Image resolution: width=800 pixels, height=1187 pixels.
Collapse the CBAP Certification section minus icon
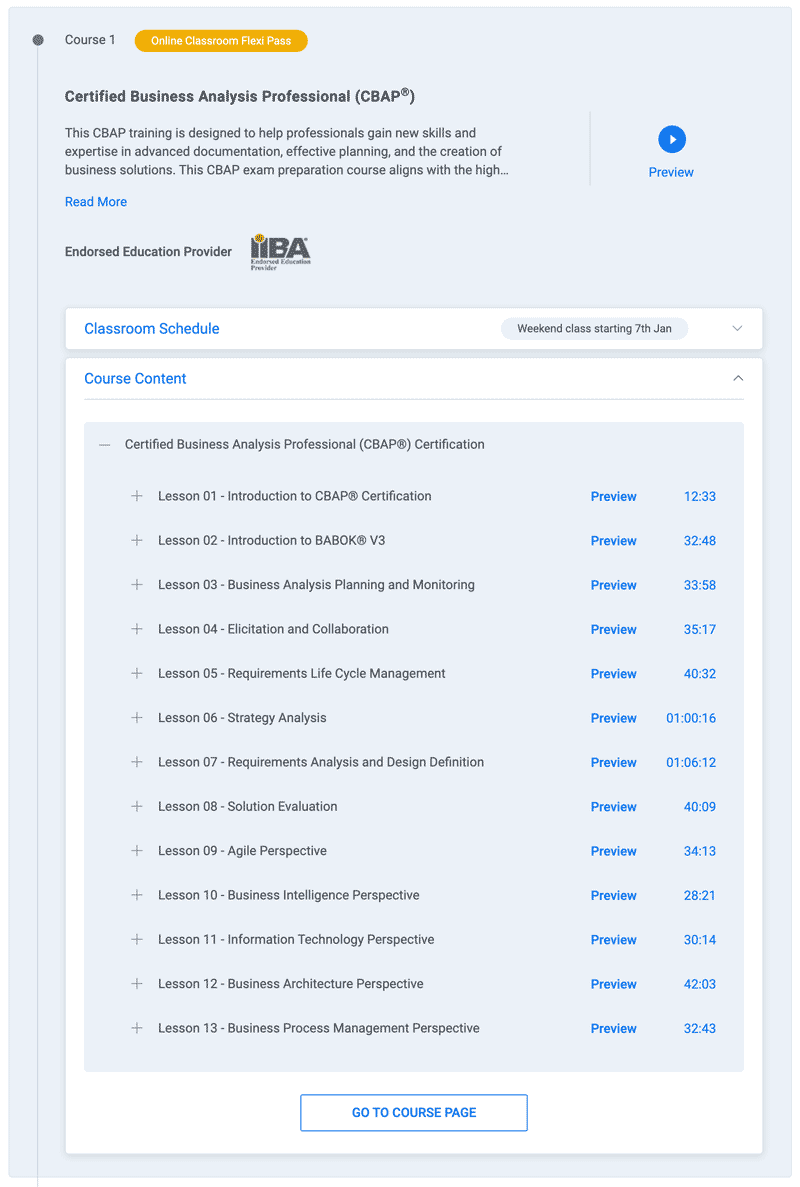point(104,445)
